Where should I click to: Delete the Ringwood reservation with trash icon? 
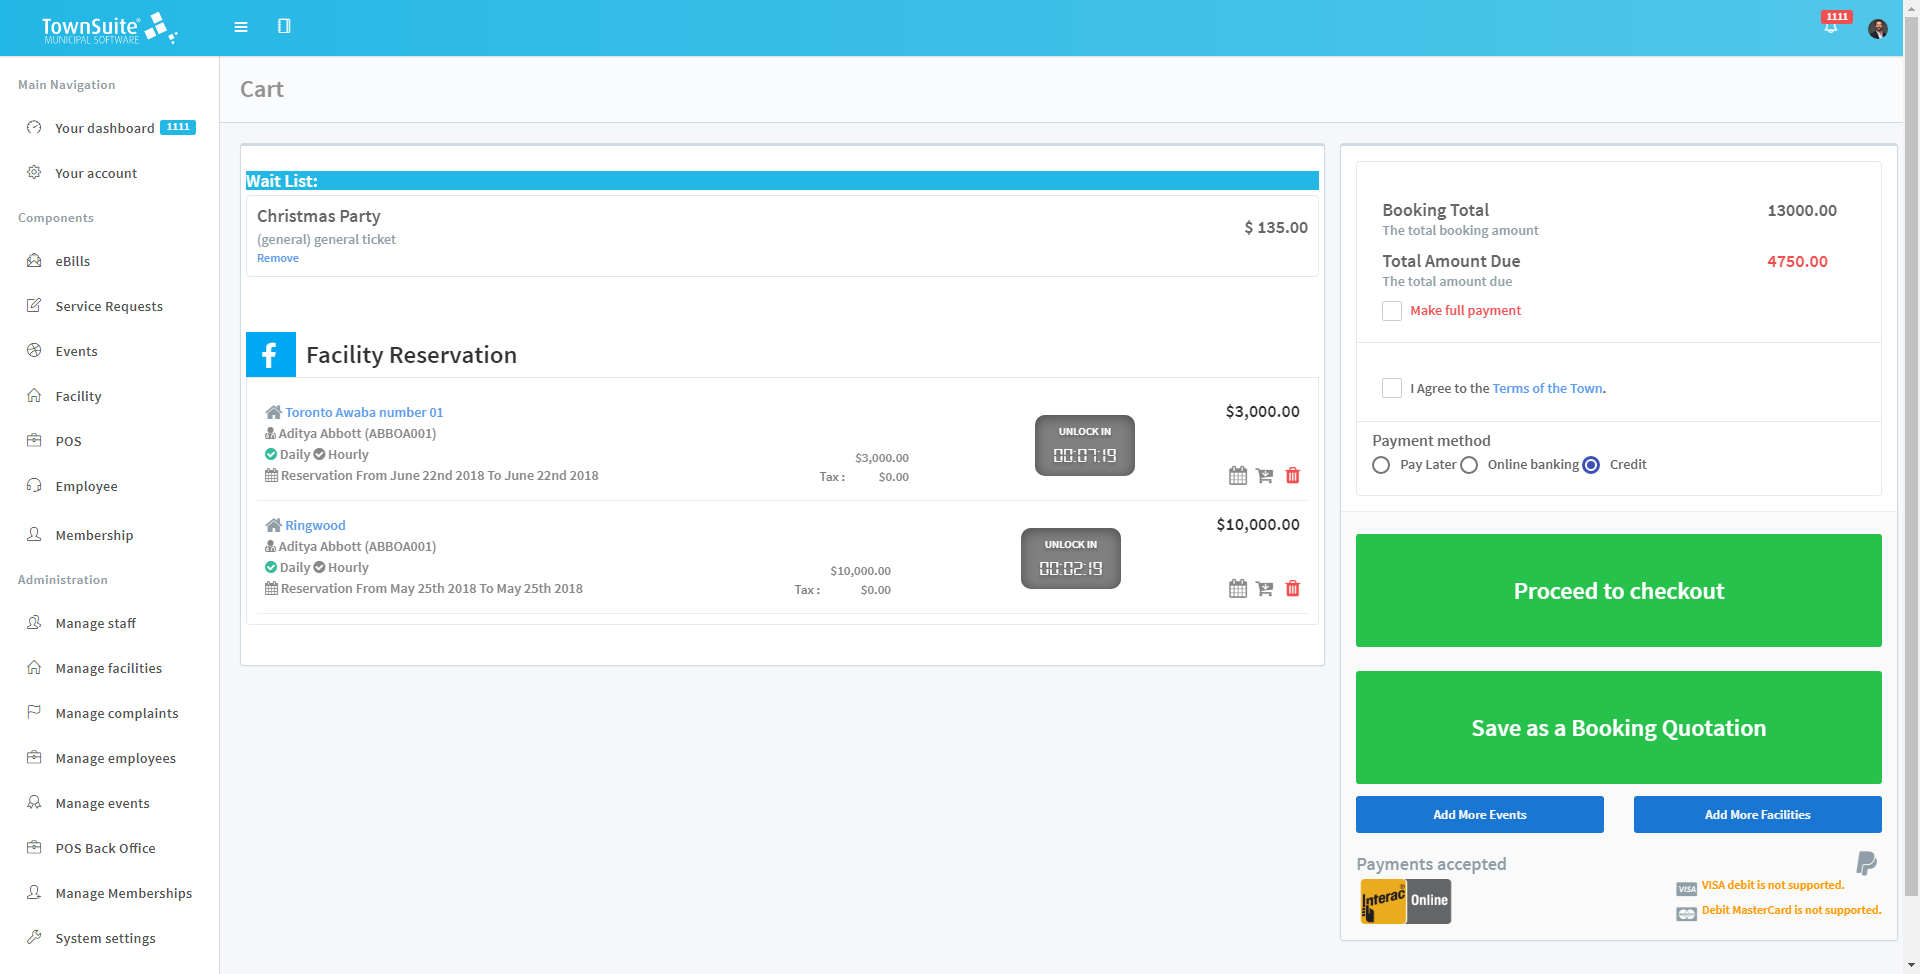pos(1292,589)
